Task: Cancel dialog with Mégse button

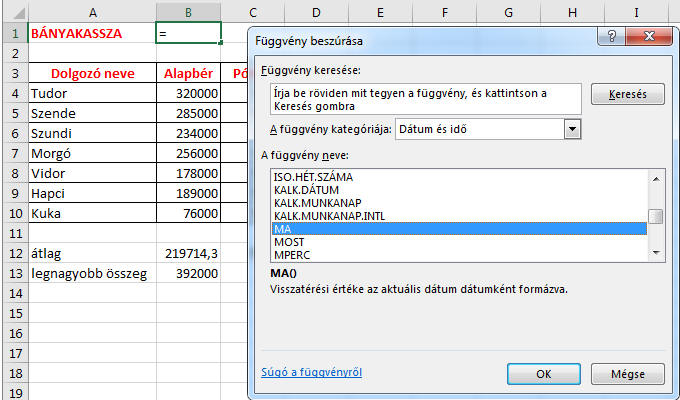Action: (x=627, y=374)
